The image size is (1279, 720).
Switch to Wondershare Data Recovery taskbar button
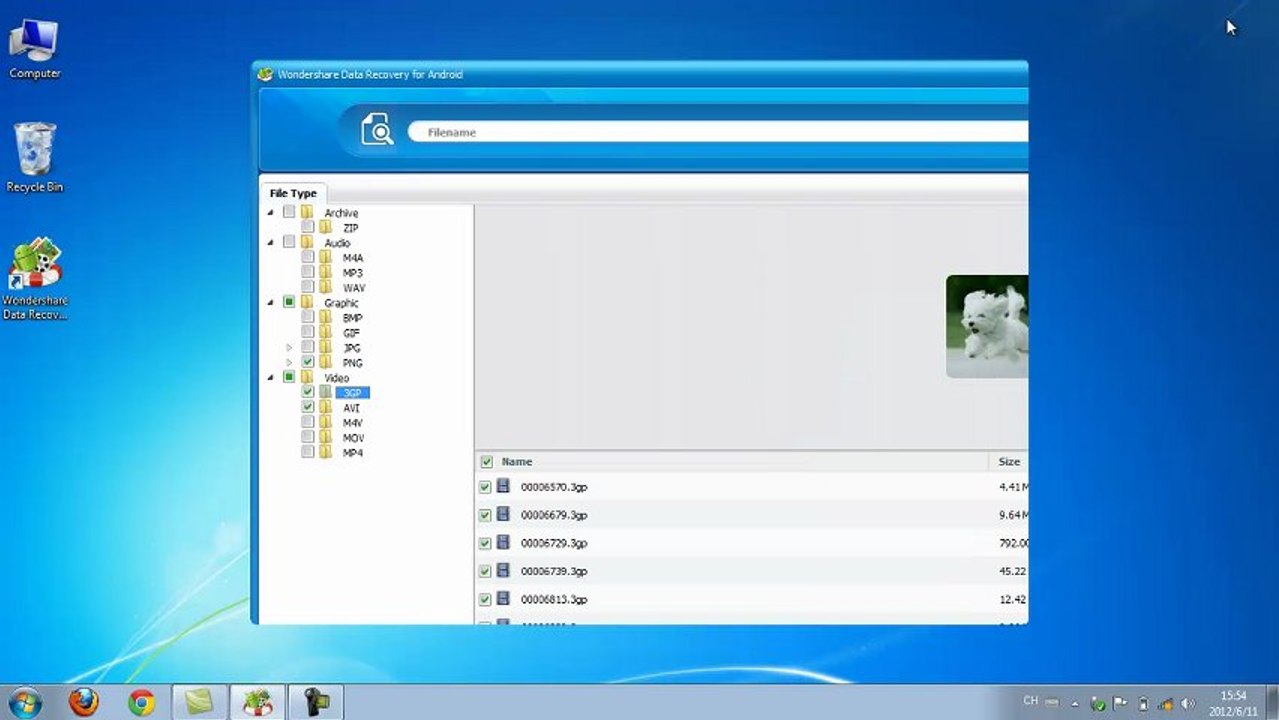(258, 702)
